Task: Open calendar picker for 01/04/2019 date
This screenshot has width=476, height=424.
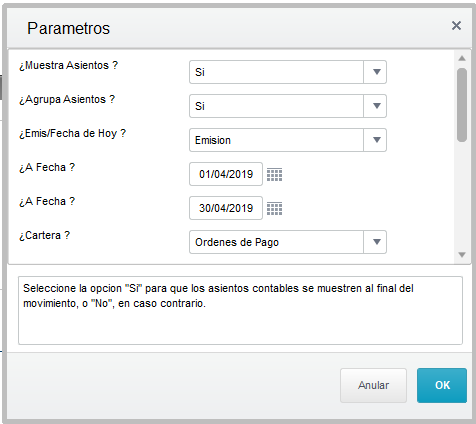Action: click(x=274, y=174)
